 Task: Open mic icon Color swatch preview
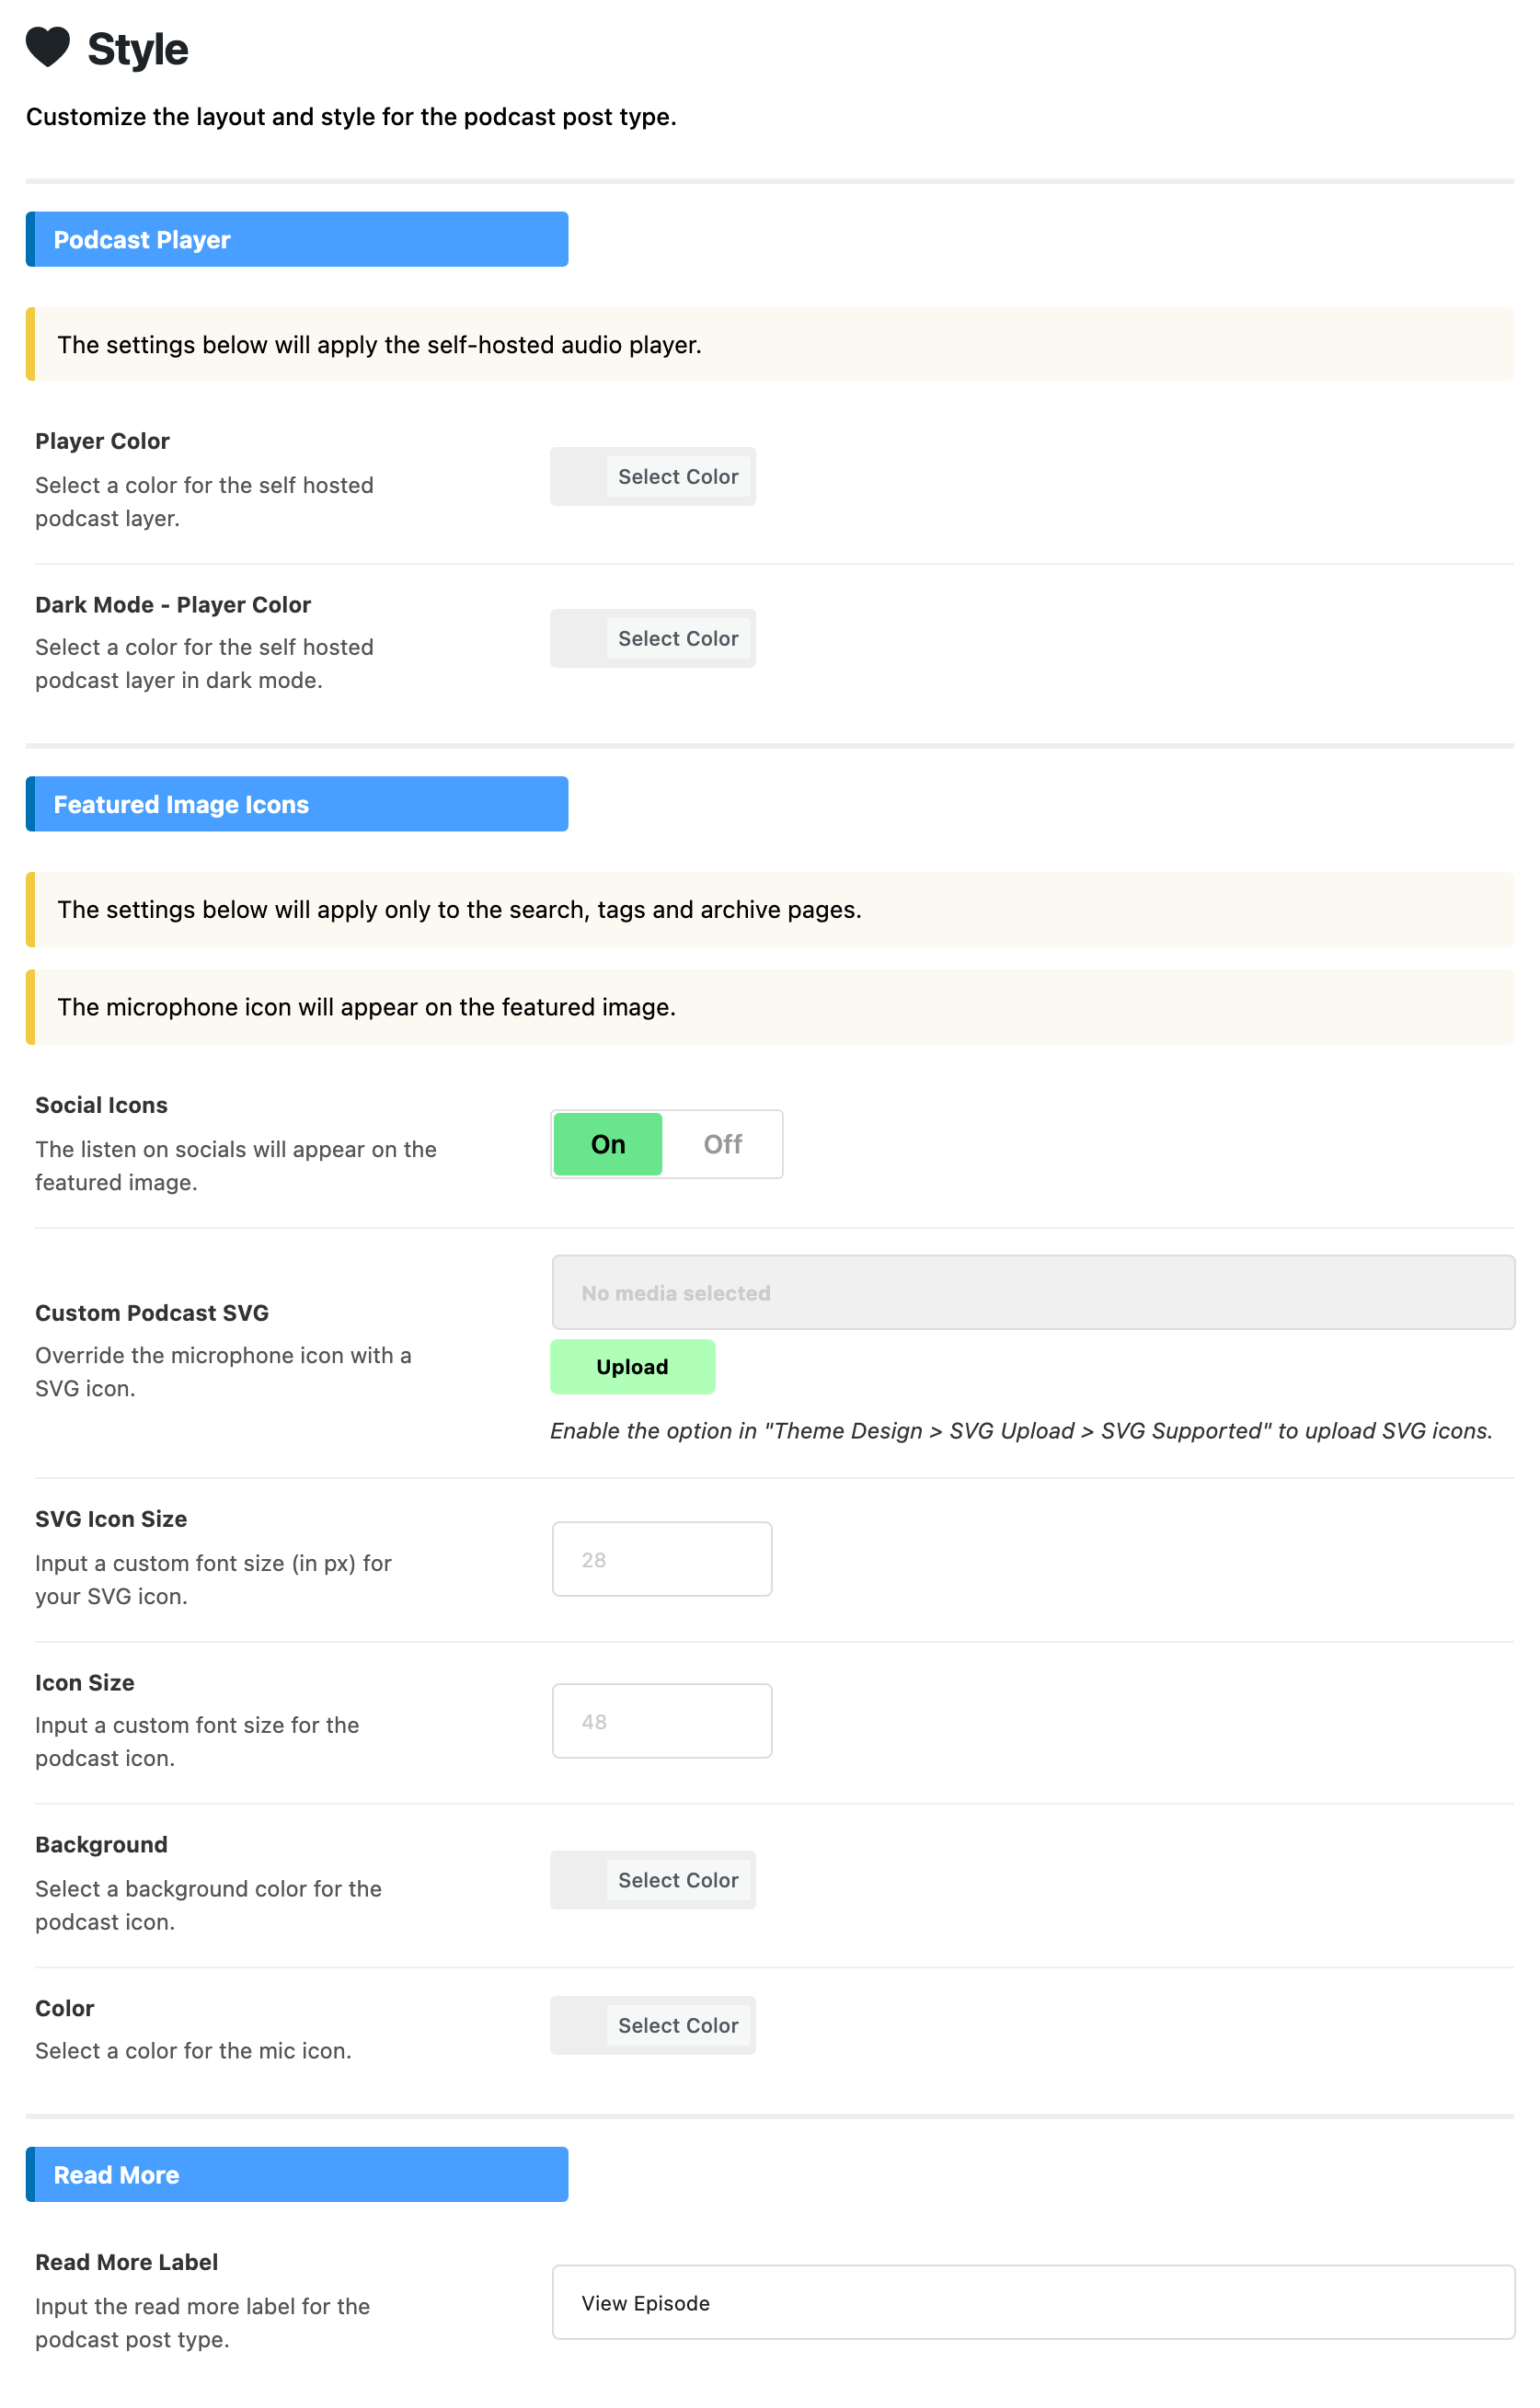coord(579,2025)
